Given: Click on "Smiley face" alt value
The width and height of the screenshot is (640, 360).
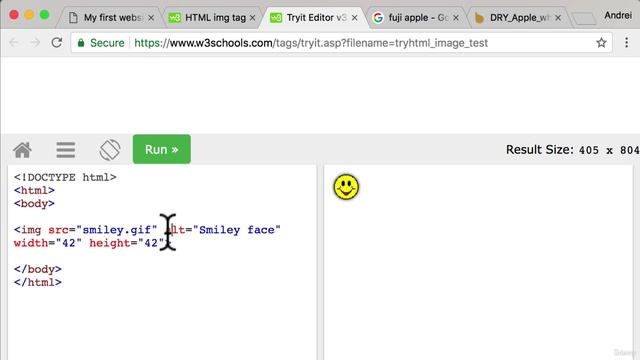Looking at the screenshot, I should tap(237, 230).
